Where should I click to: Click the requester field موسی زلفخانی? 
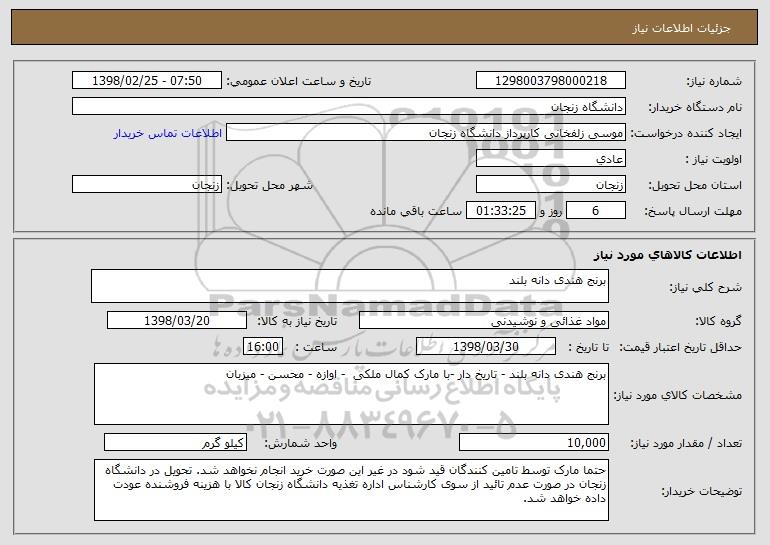click(x=426, y=133)
